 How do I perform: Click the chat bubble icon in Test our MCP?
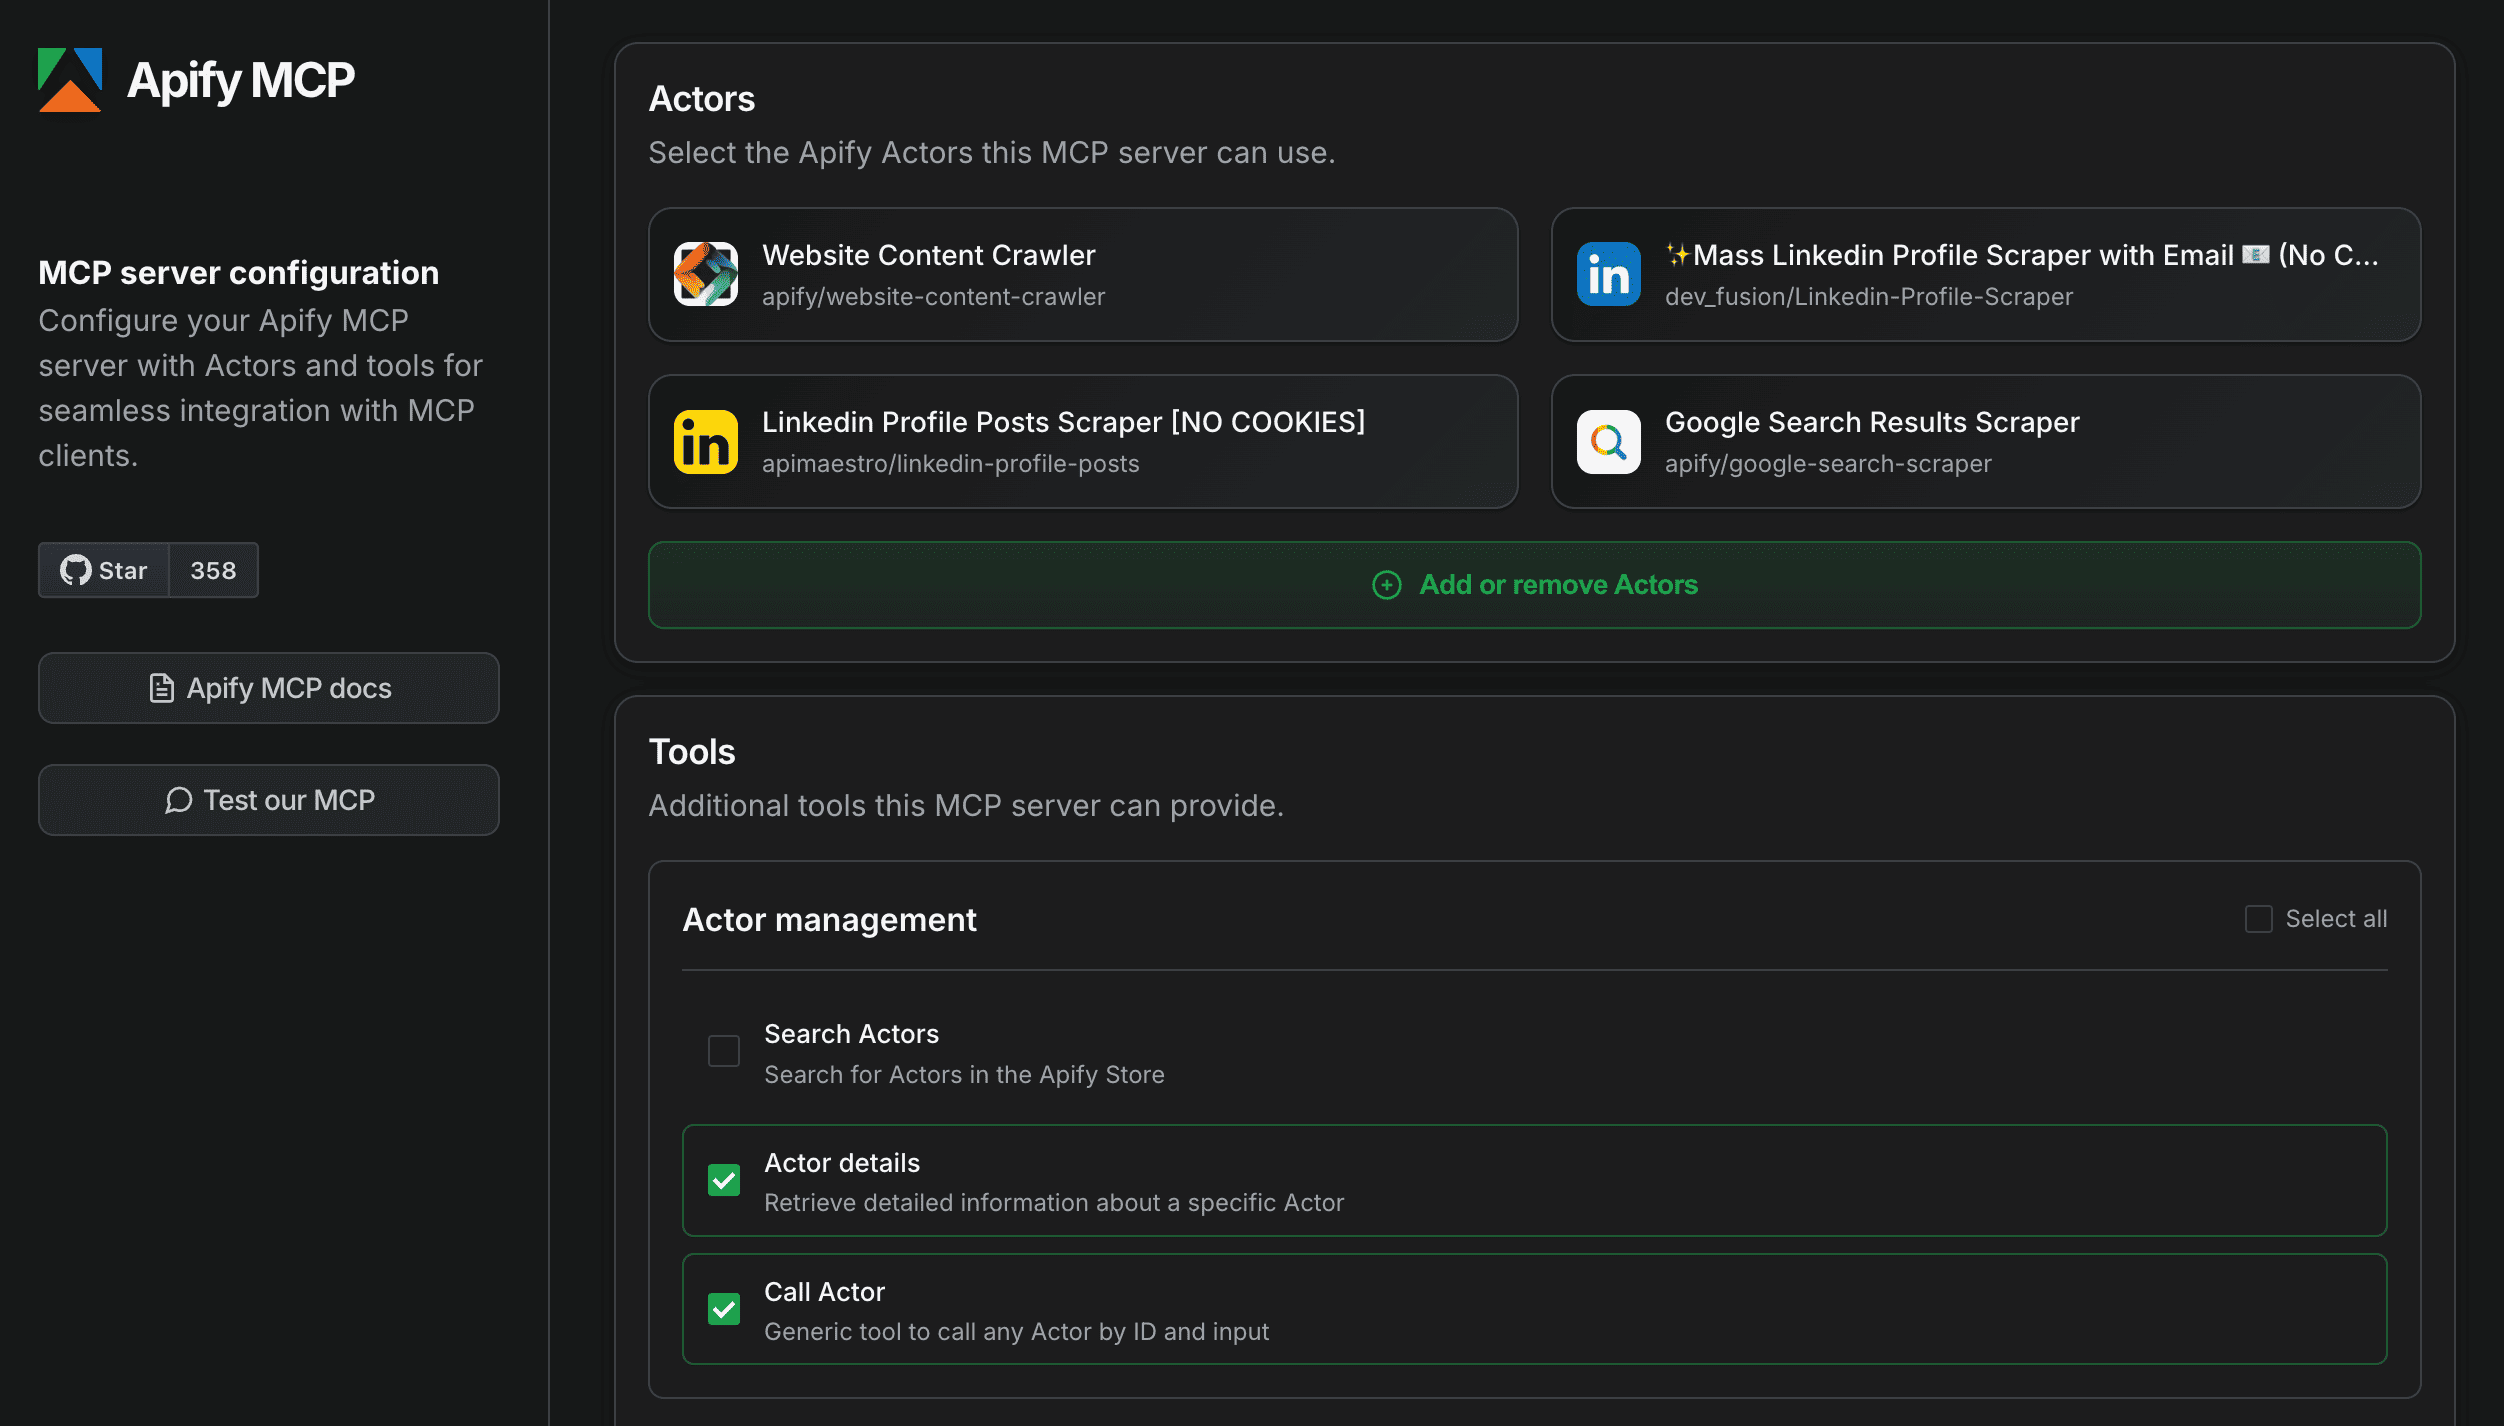pyautogui.click(x=179, y=800)
